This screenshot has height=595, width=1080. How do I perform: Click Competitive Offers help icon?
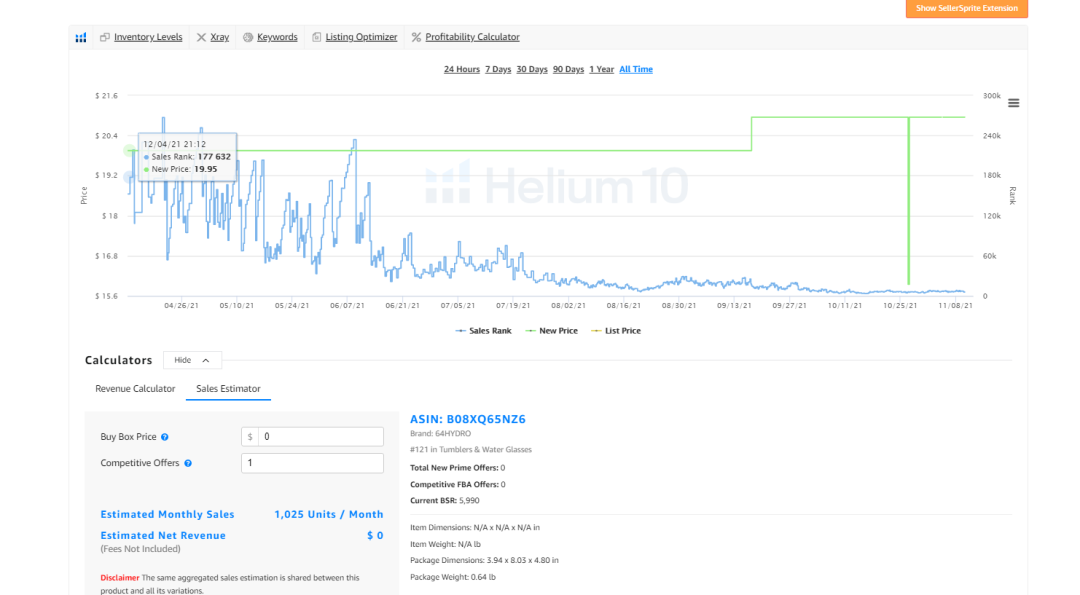[x=188, y=463]
